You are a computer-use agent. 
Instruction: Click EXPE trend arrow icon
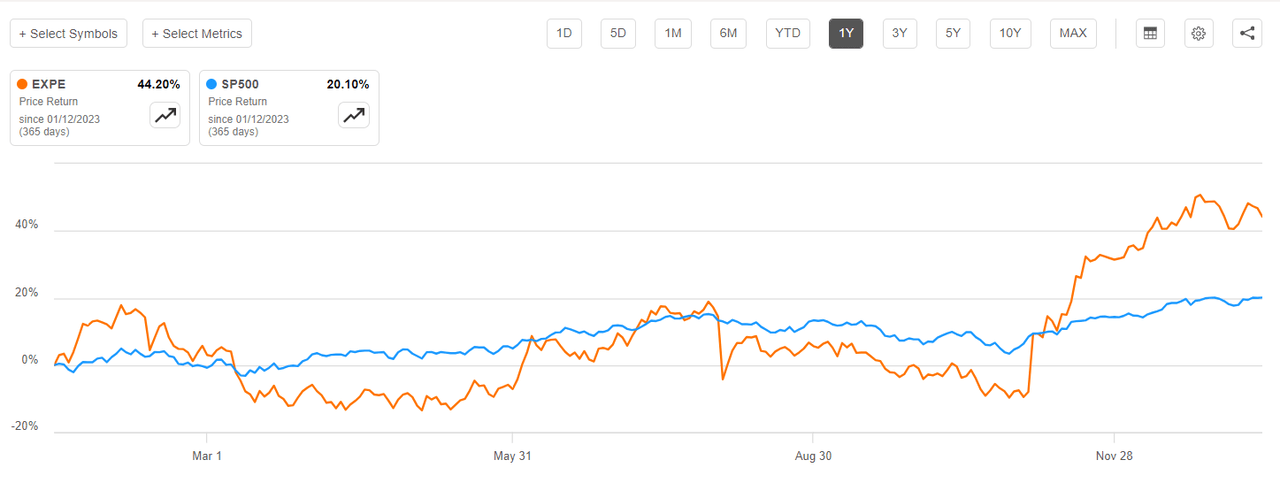[165, 115]
